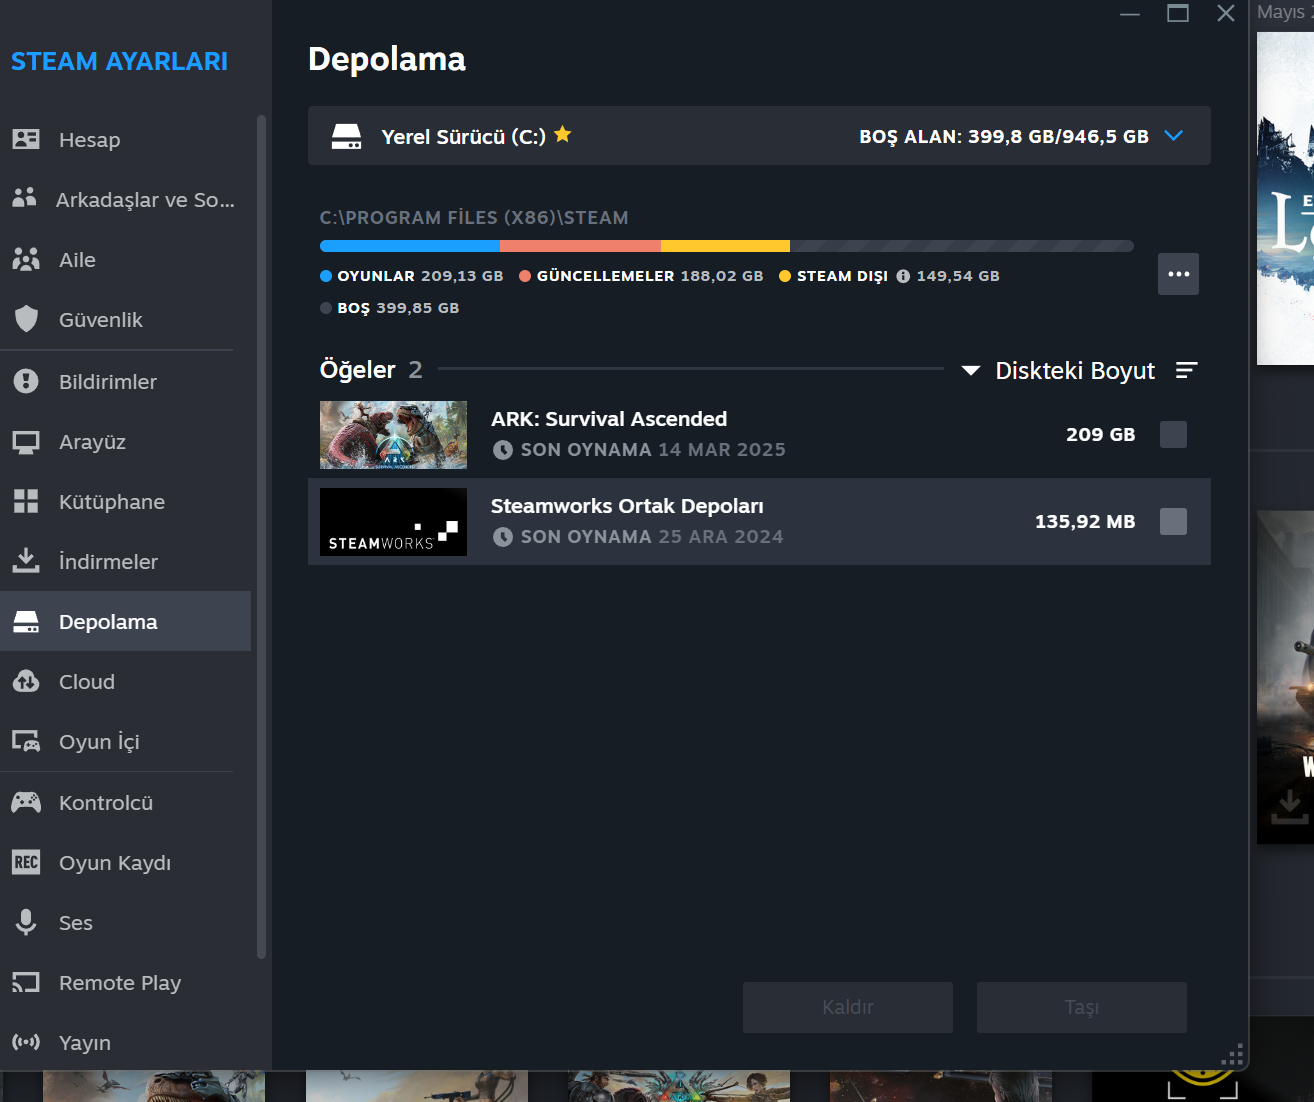1314x1102 pixels.
Task: Click the 209 GB size value
Action: tap(1101, 435)
